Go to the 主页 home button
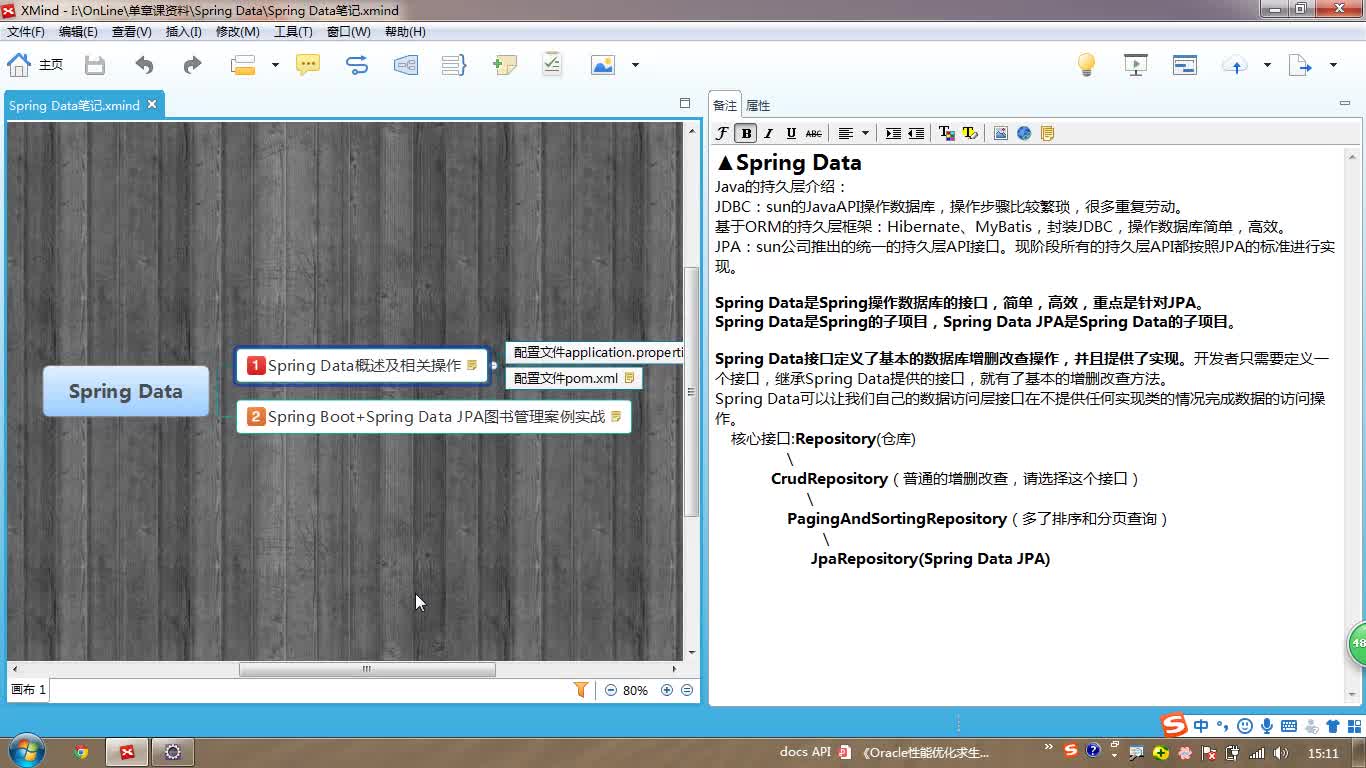 pos(35,65)
